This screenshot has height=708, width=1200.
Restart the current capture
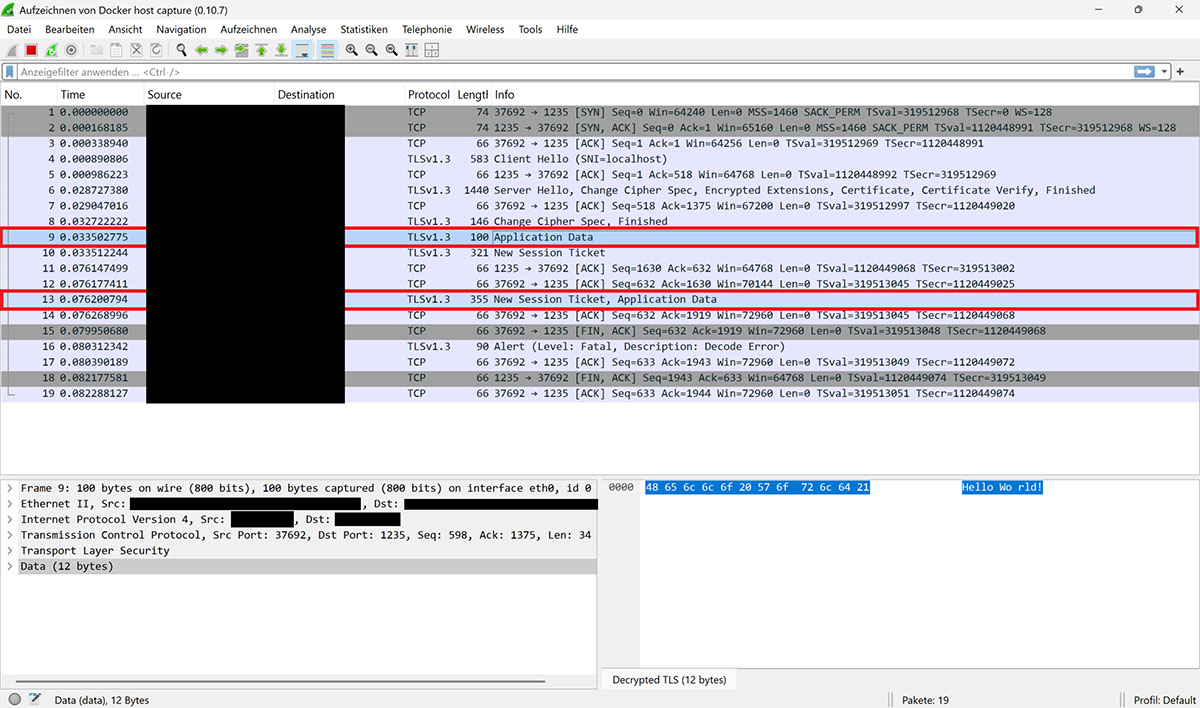[51, 50]
